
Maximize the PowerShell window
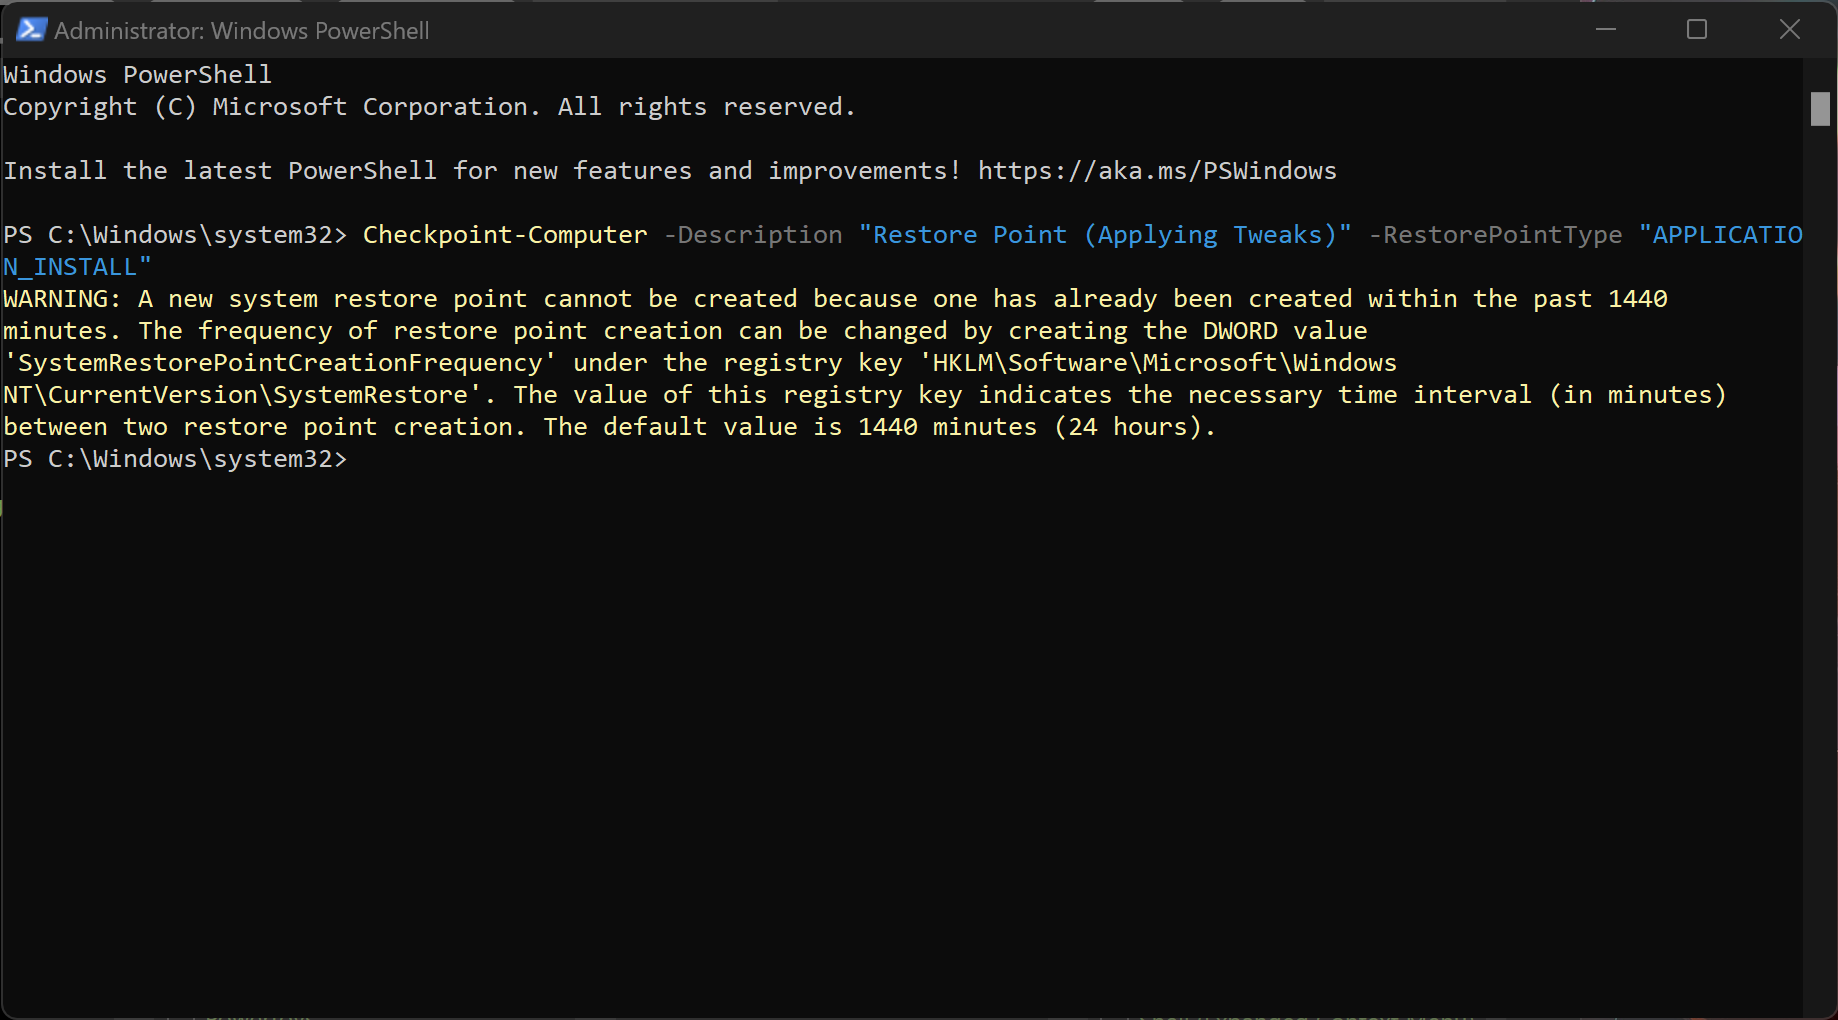click(x=1697, y=29)
